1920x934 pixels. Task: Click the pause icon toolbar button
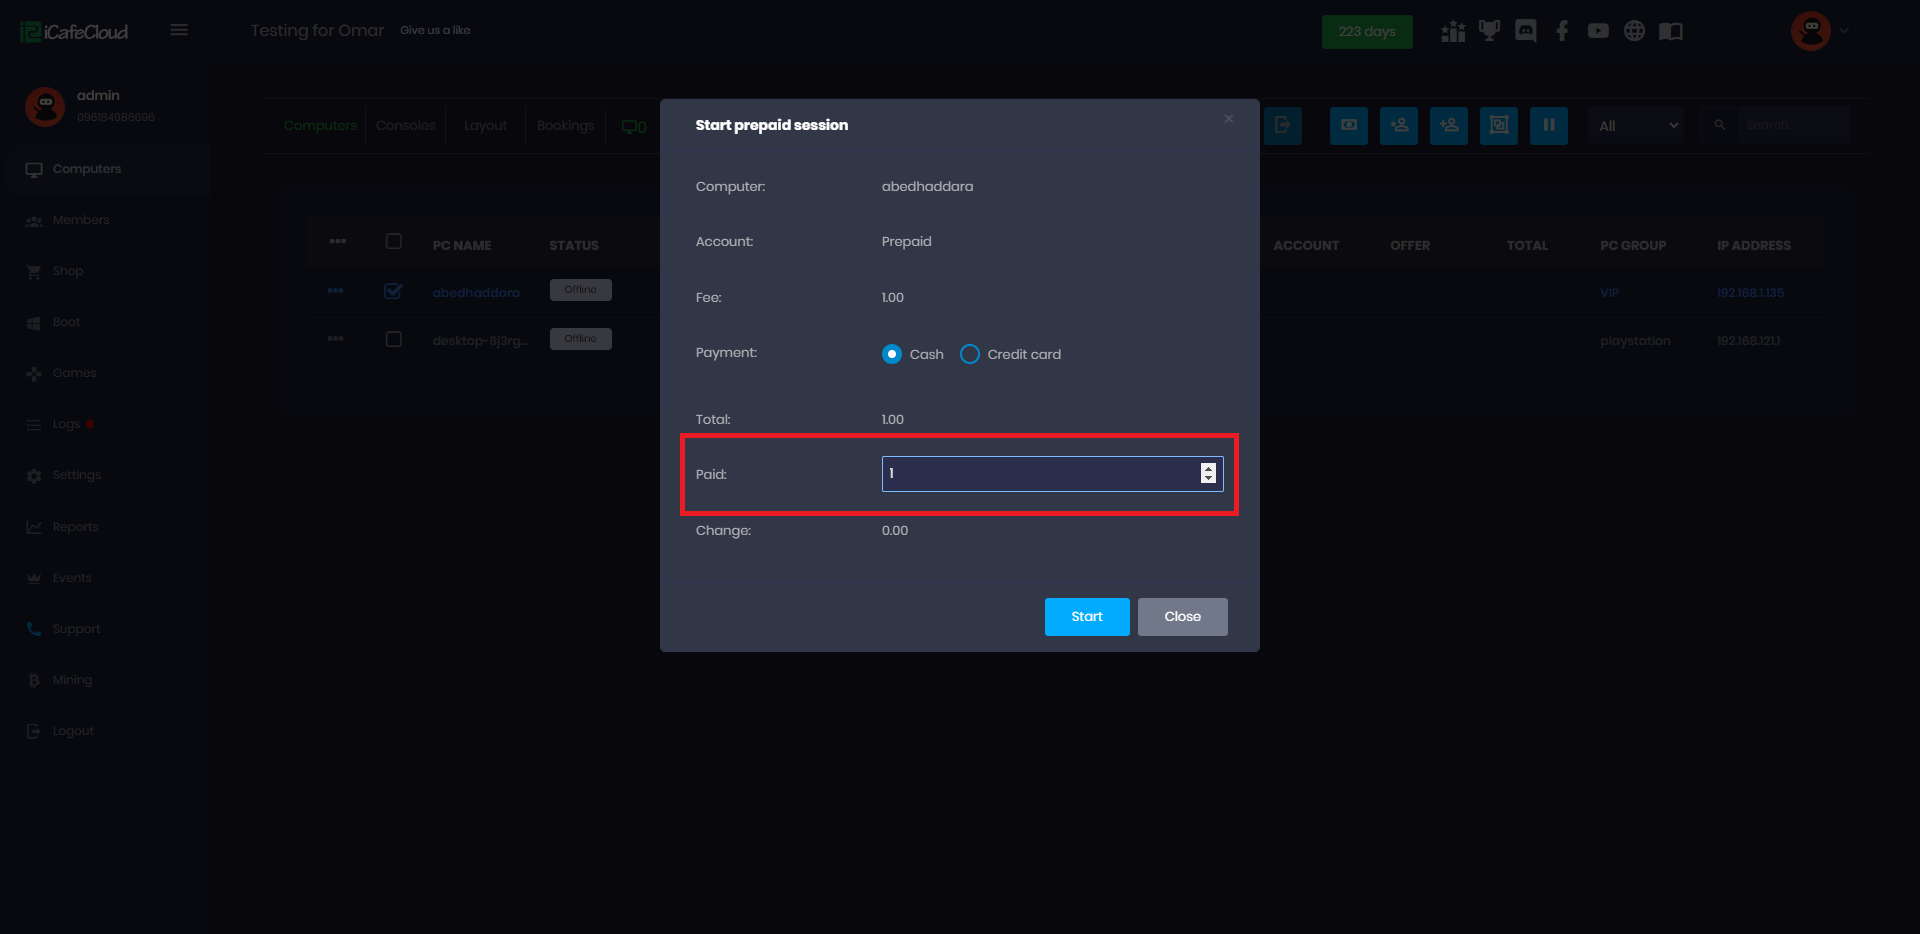[x=1548, y=126]
